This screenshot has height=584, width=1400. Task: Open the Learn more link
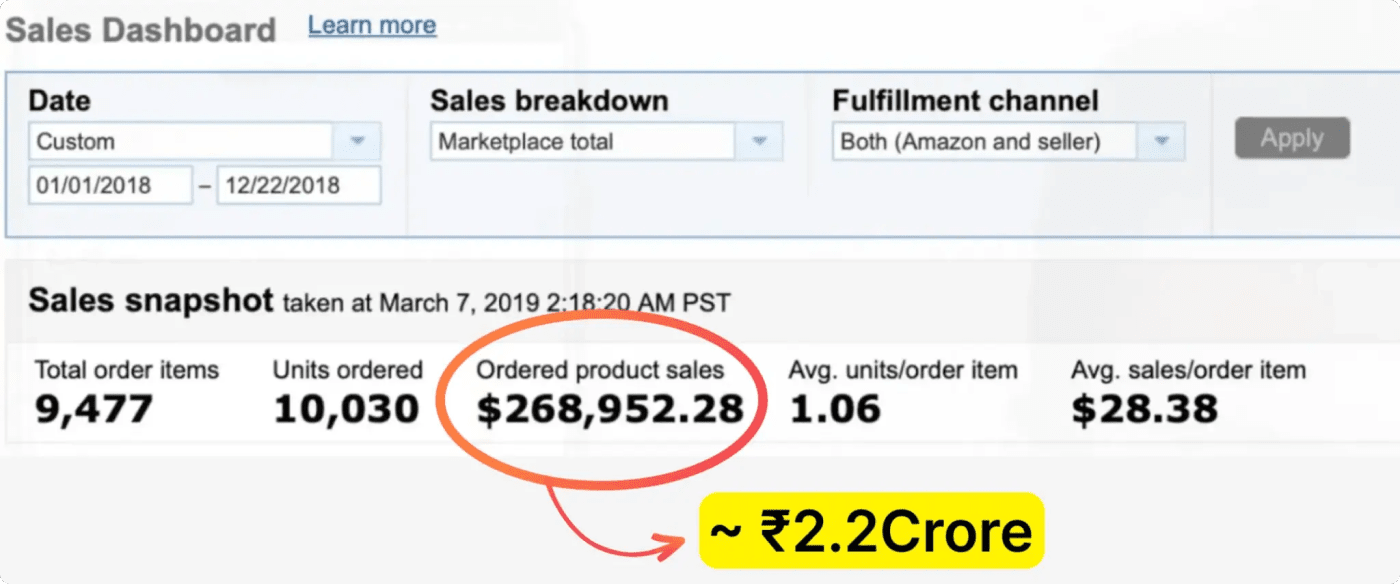[372, 25]
